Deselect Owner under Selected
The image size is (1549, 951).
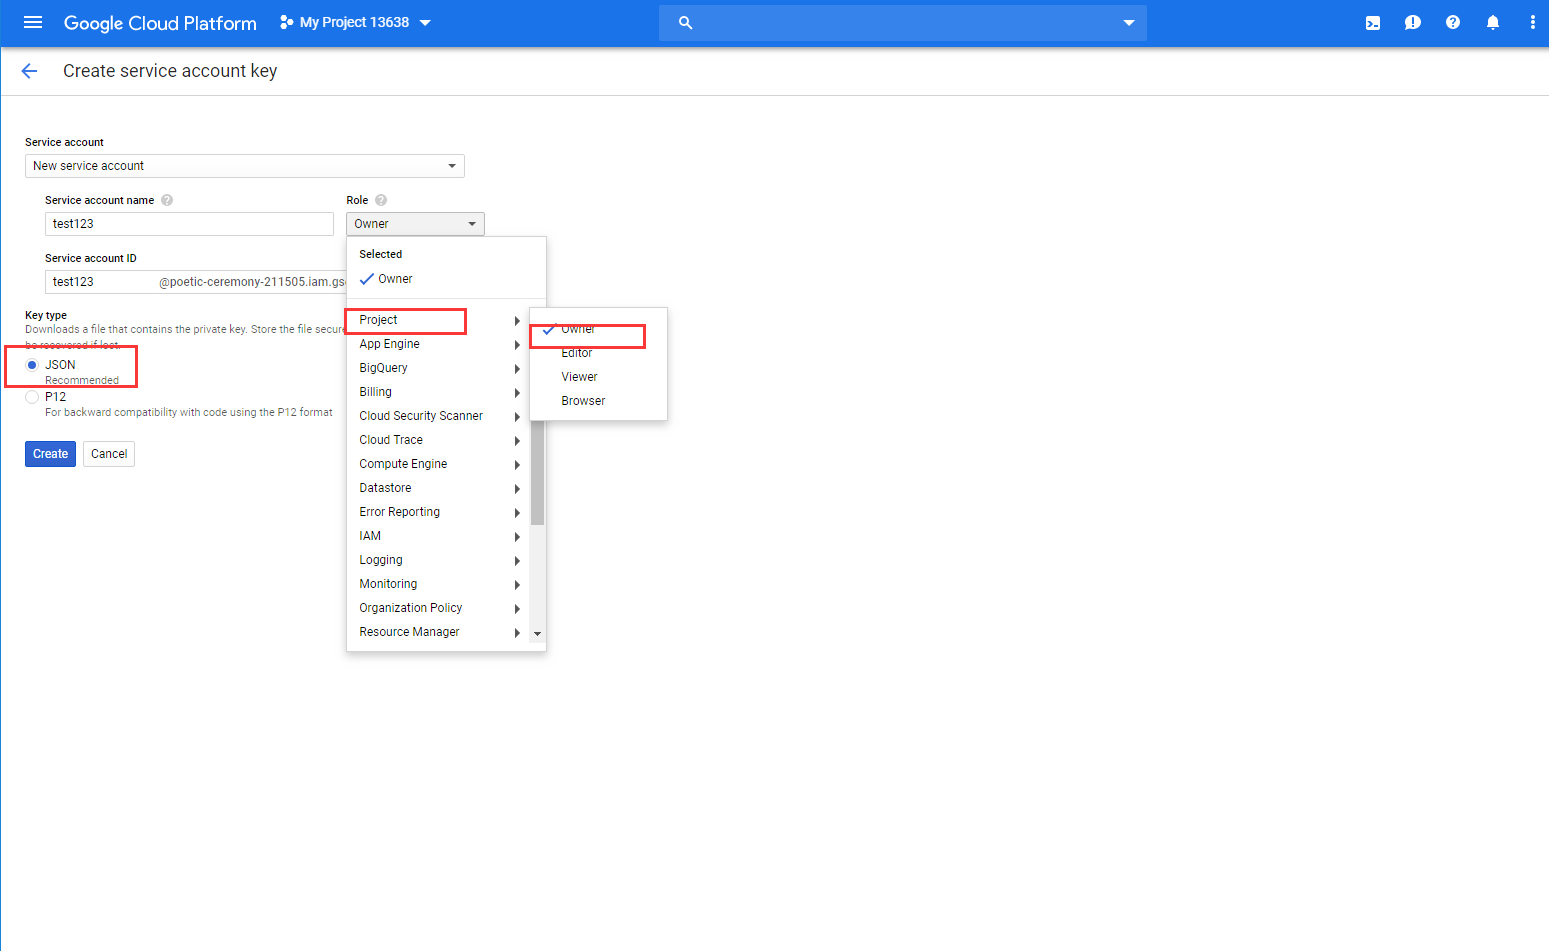(x=446, y=279)
